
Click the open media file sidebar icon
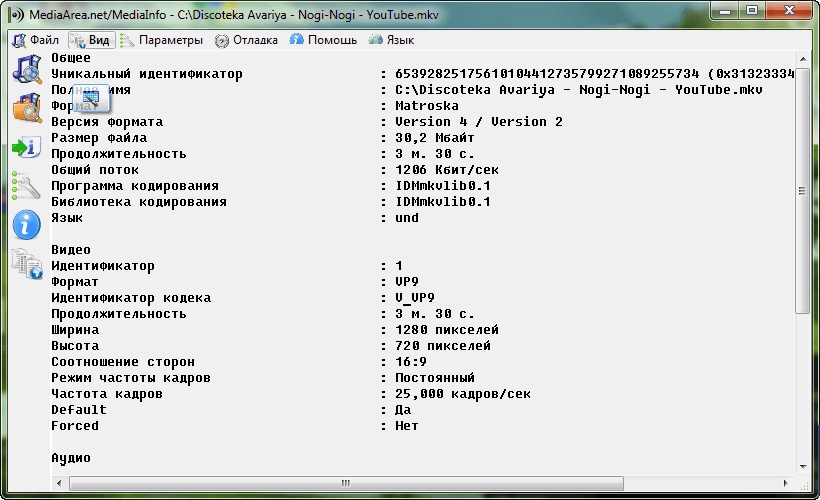[27, 69]
